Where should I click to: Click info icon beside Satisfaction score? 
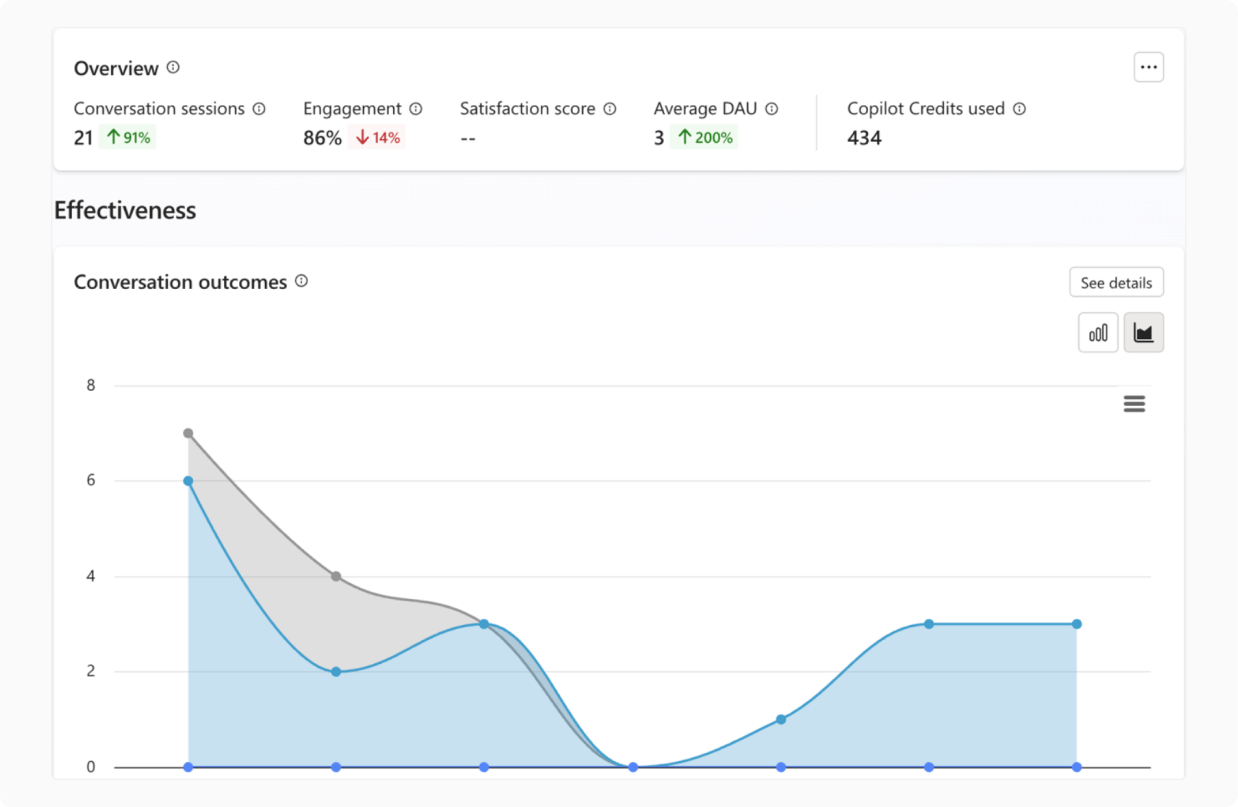point(610,109)
